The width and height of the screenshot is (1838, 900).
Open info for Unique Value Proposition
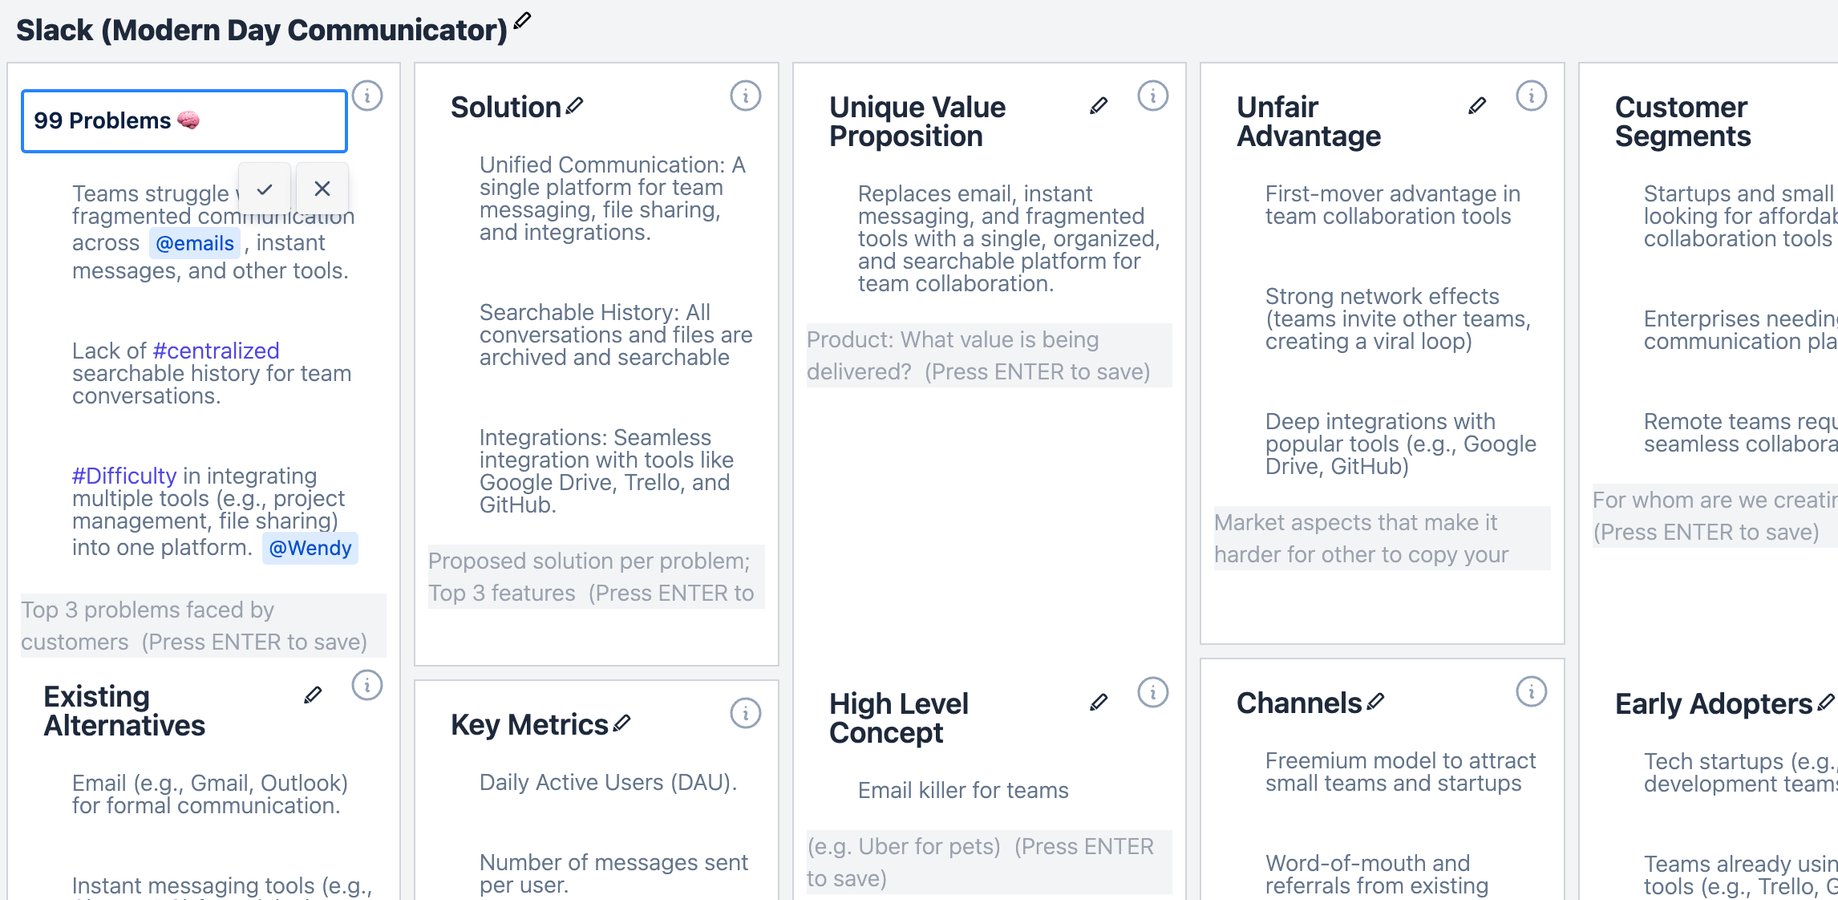(x=1153, y=96)
